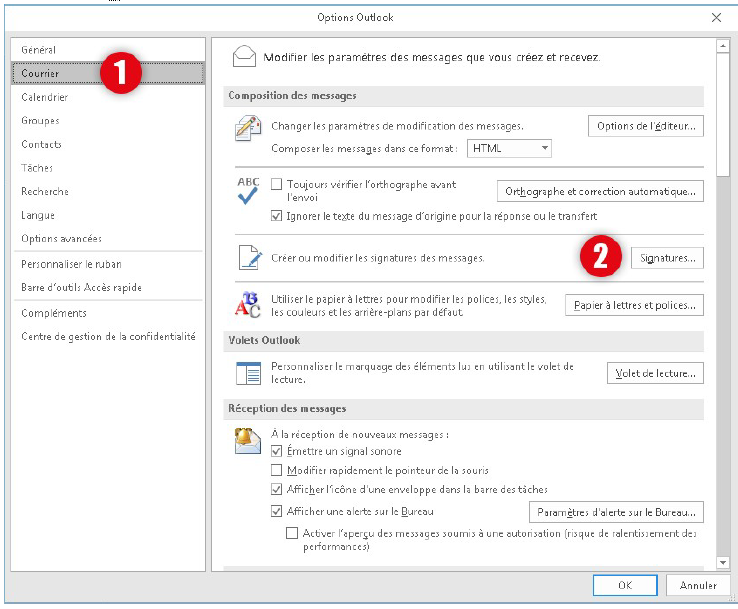Click the signature pen-and-page icon

pos(247,257)
